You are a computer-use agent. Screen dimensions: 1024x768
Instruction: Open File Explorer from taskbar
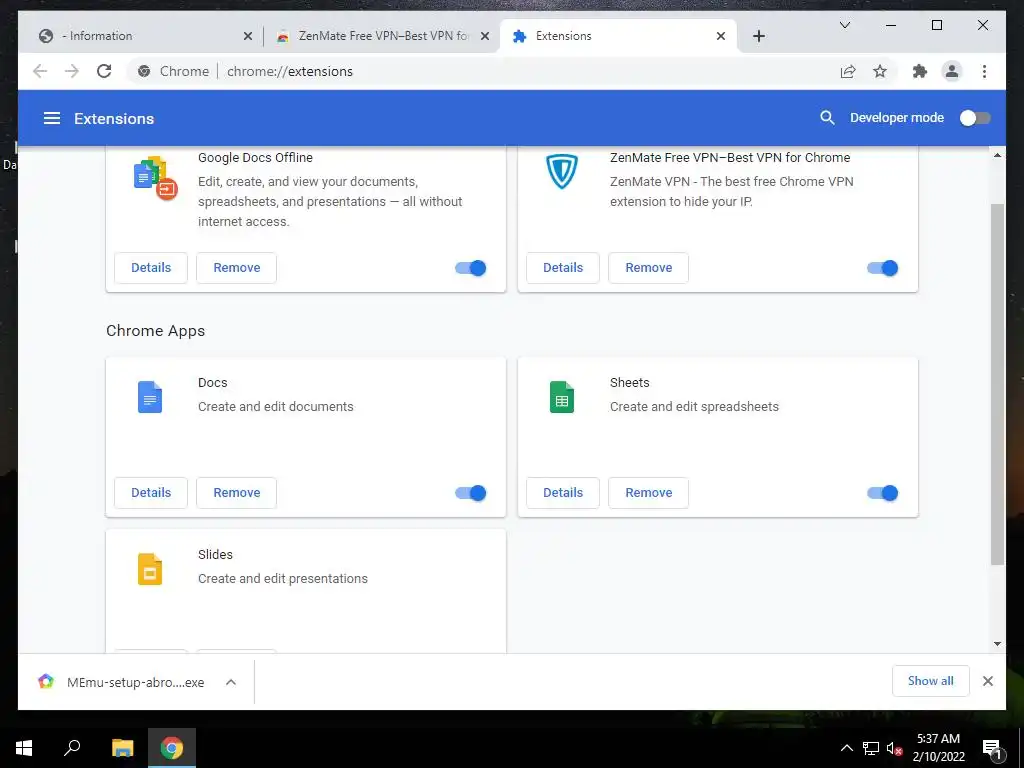click(x=122, y=748)
